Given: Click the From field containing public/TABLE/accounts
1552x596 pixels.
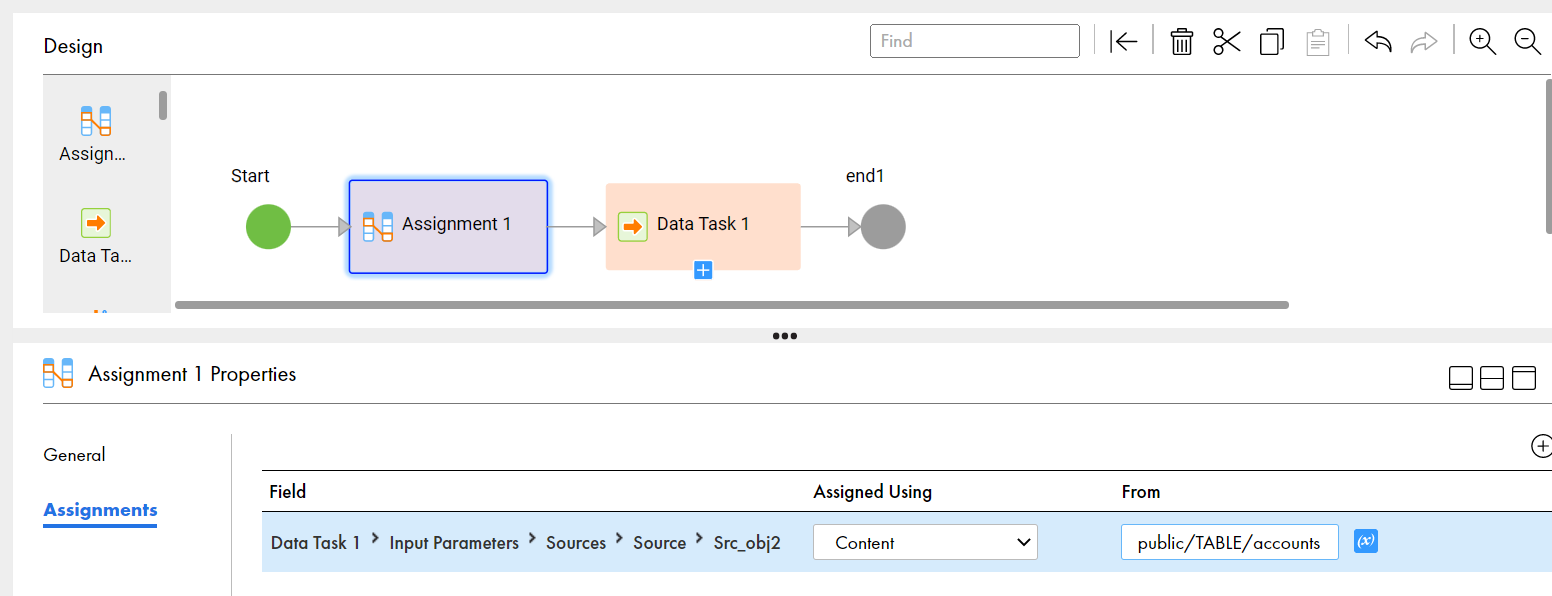Looking at the screenshot, I should (1229, 542).
